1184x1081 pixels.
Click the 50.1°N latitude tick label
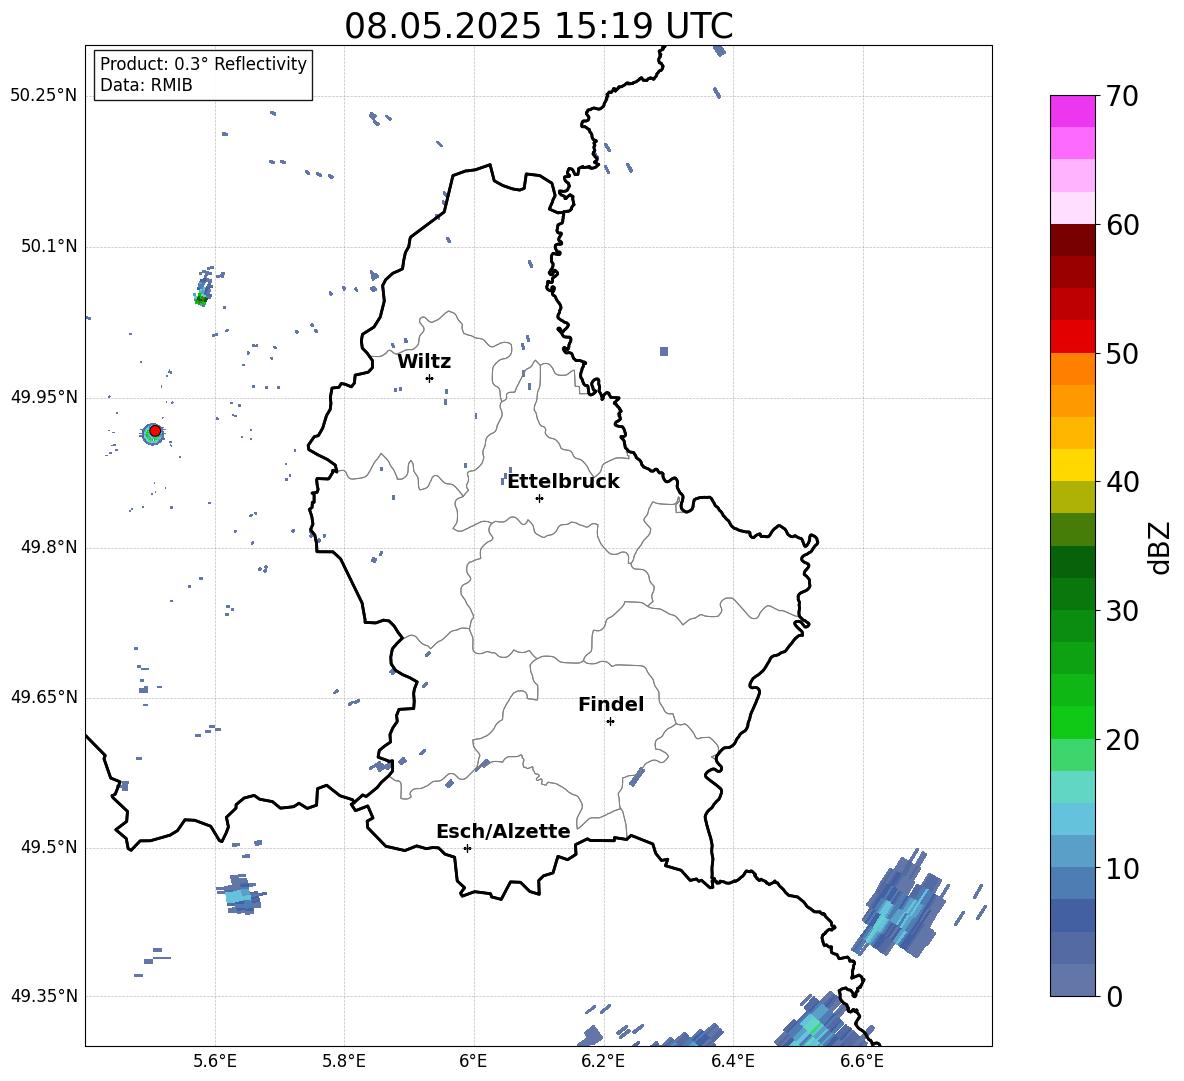[49, 246]
